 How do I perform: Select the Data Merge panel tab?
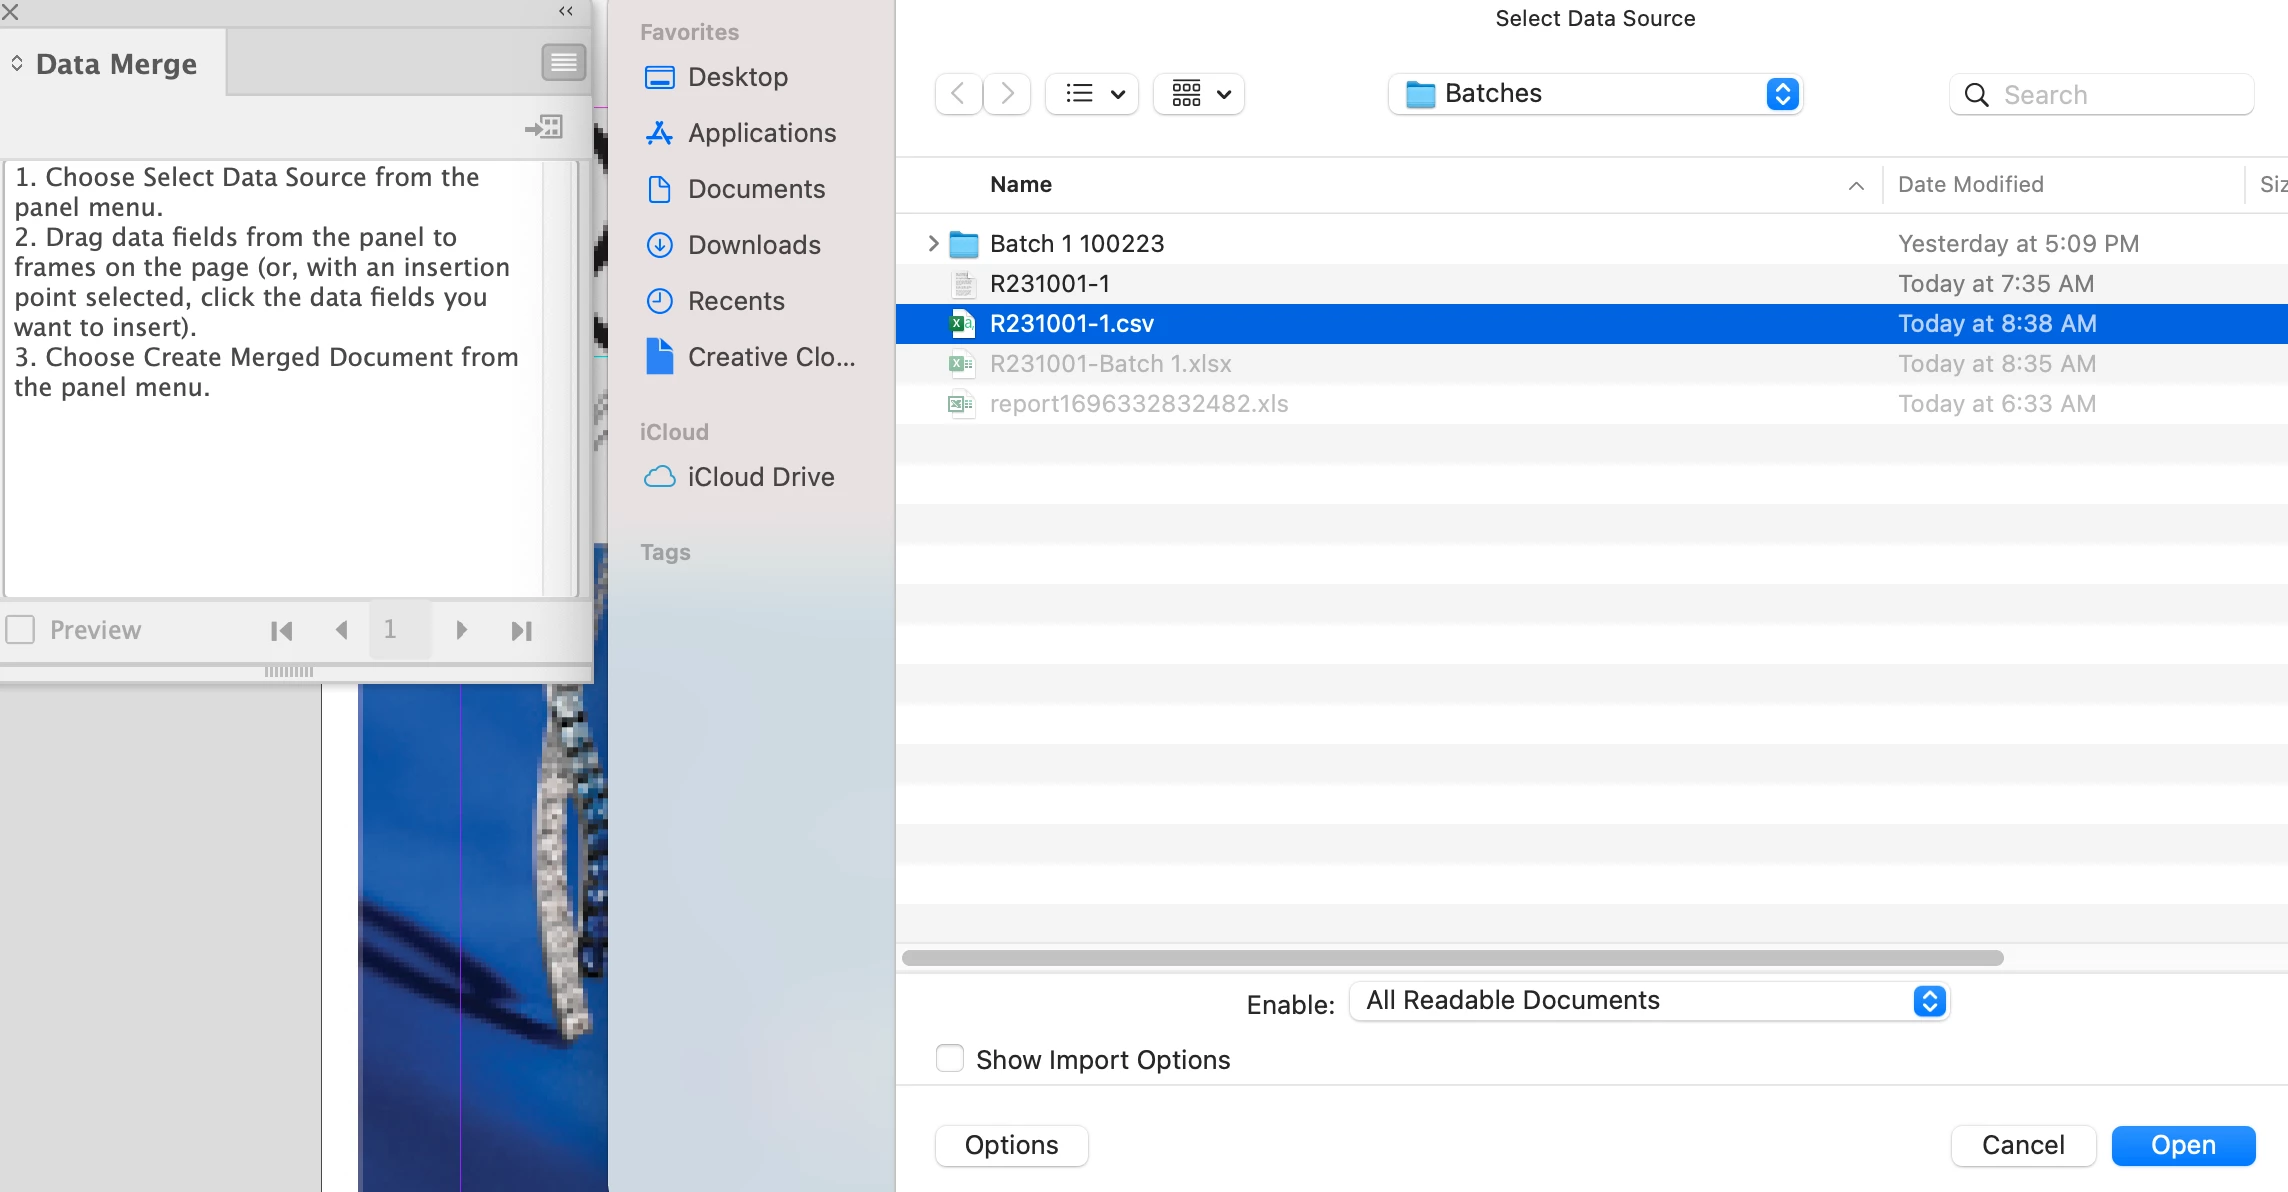coord(115,64)
